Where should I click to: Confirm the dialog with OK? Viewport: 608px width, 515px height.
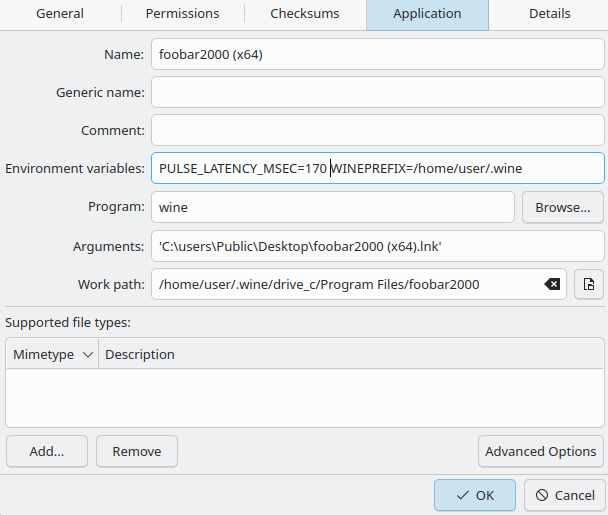coord(475,495)
